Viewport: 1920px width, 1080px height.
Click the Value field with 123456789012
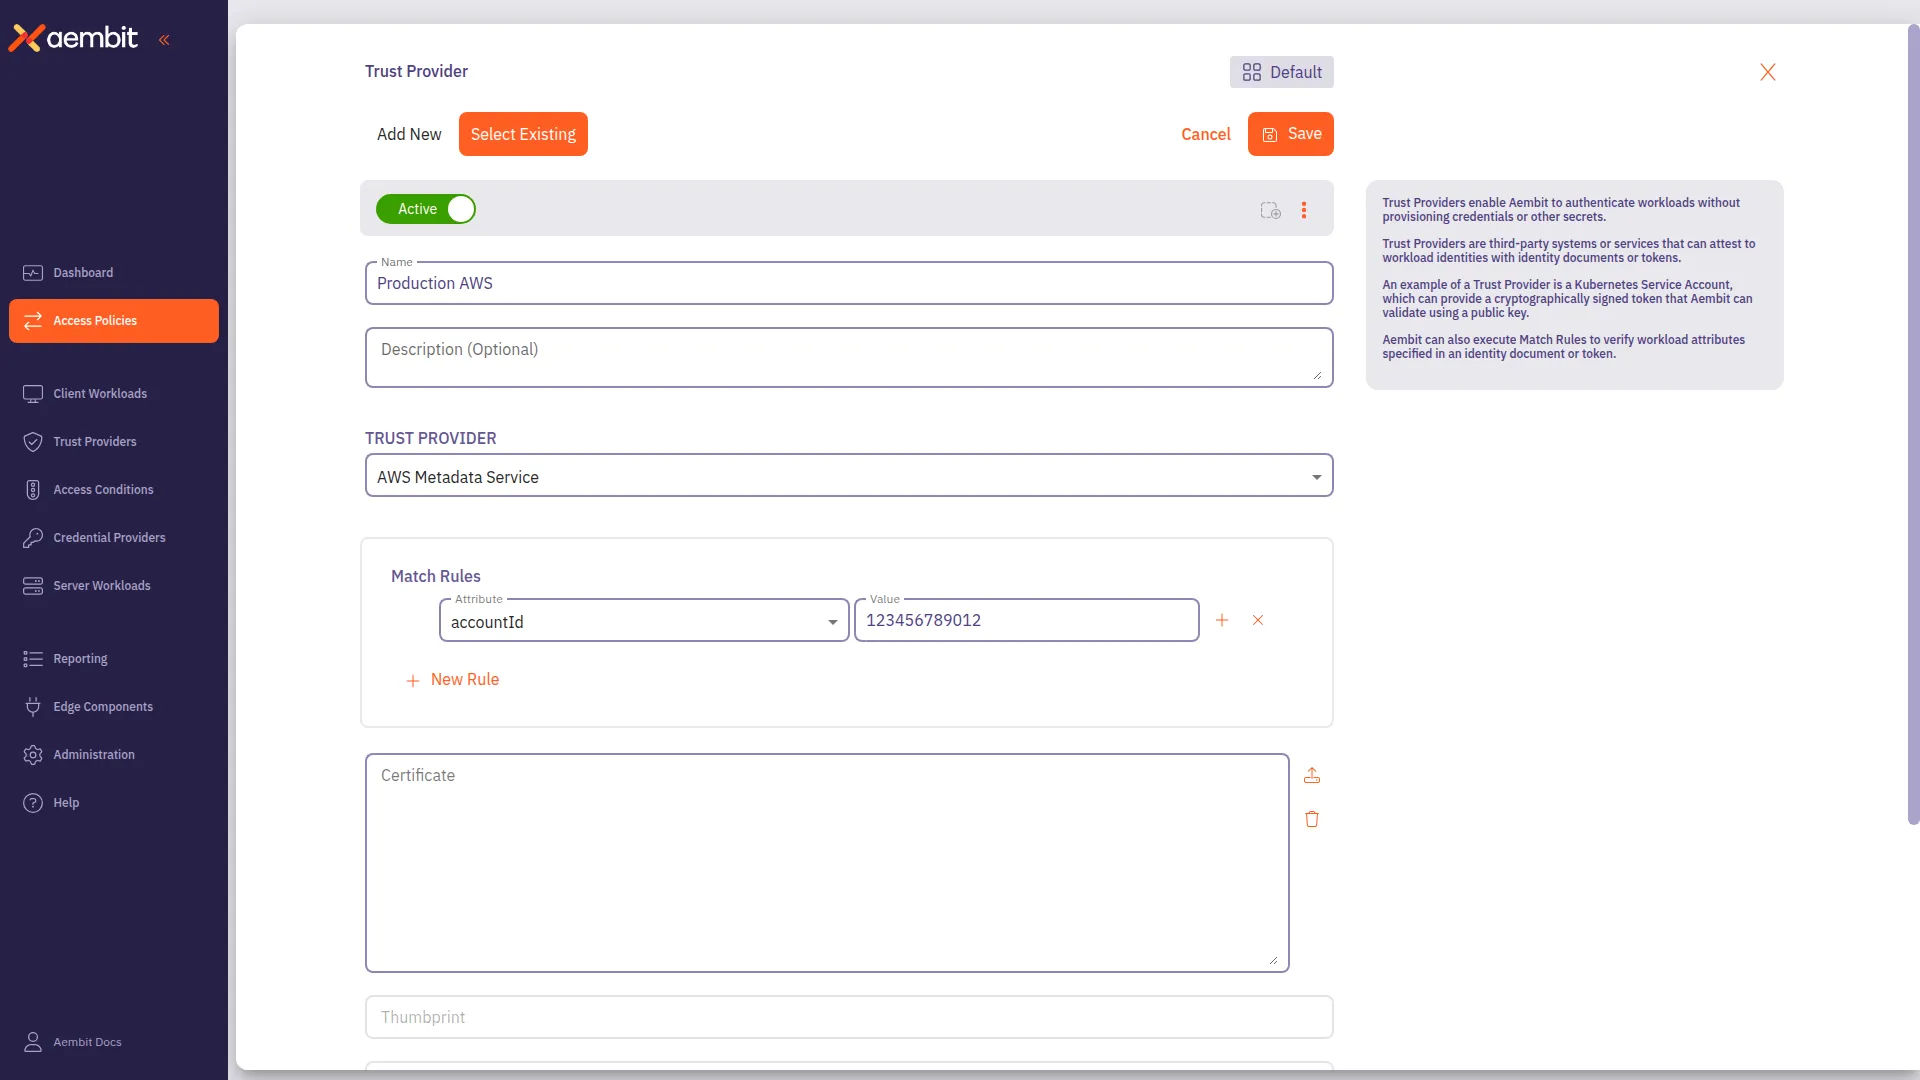1027,620
